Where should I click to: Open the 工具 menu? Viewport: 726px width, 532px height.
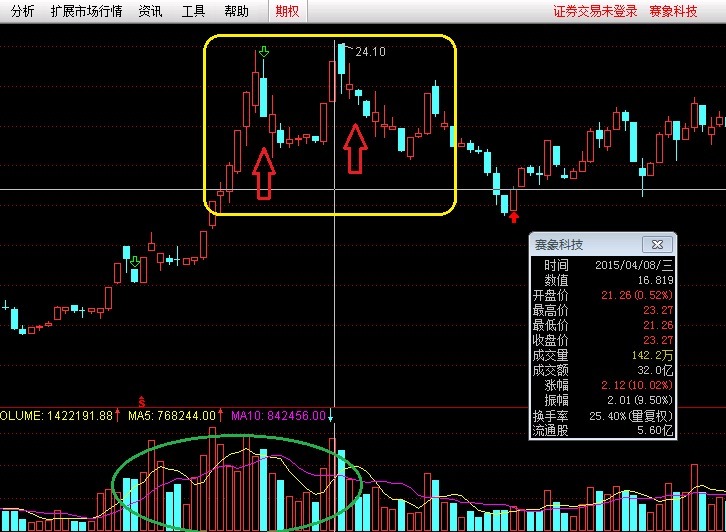click(194, 12)
